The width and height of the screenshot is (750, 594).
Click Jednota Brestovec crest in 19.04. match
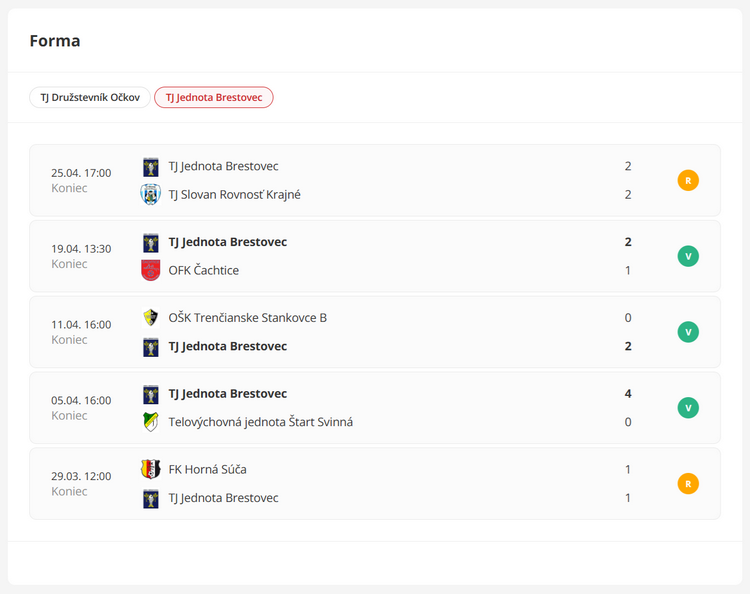pyautogui.click(x=151, y=242)
